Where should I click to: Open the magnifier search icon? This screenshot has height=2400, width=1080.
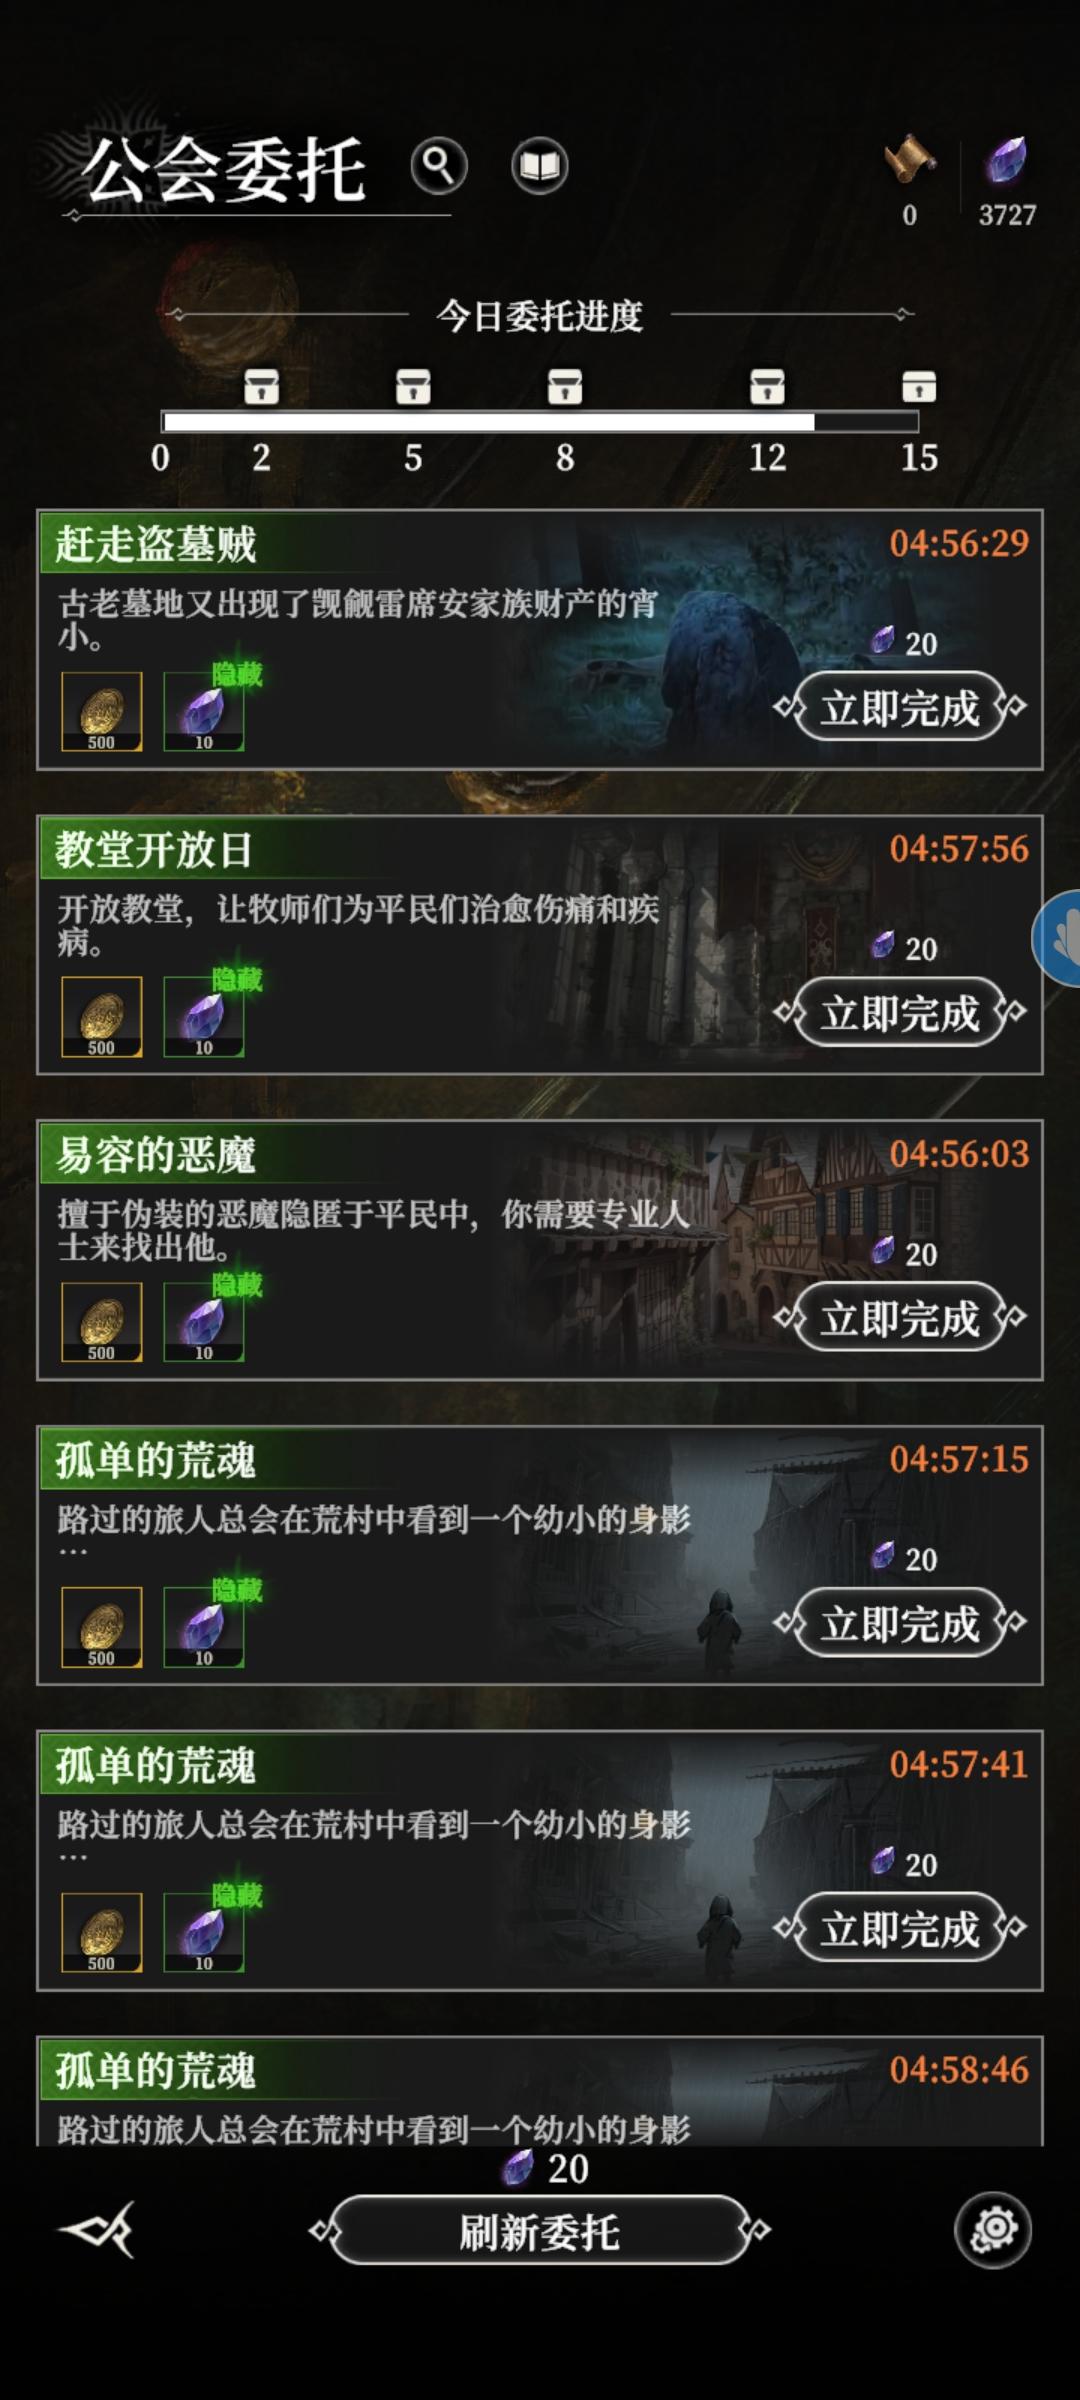tap(439, 165)
